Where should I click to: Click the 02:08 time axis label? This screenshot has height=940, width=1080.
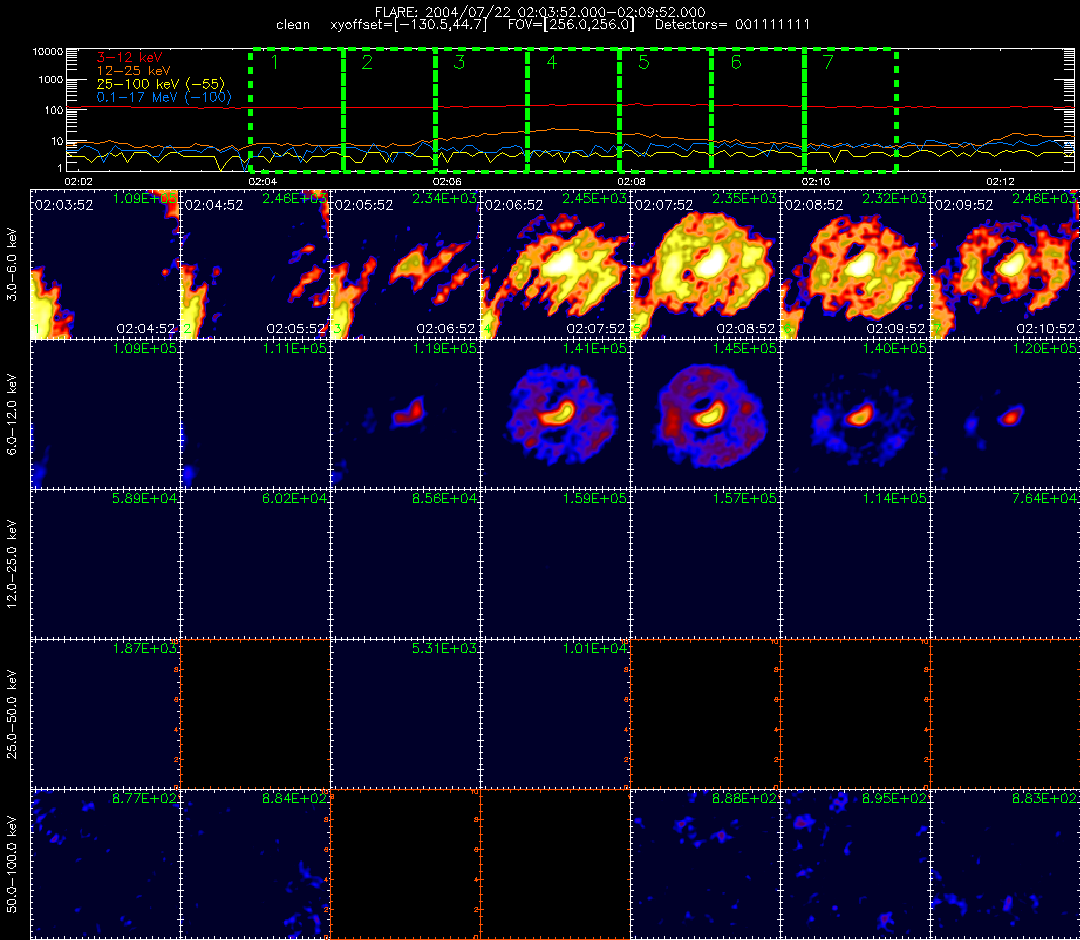(x=631, y=182)
